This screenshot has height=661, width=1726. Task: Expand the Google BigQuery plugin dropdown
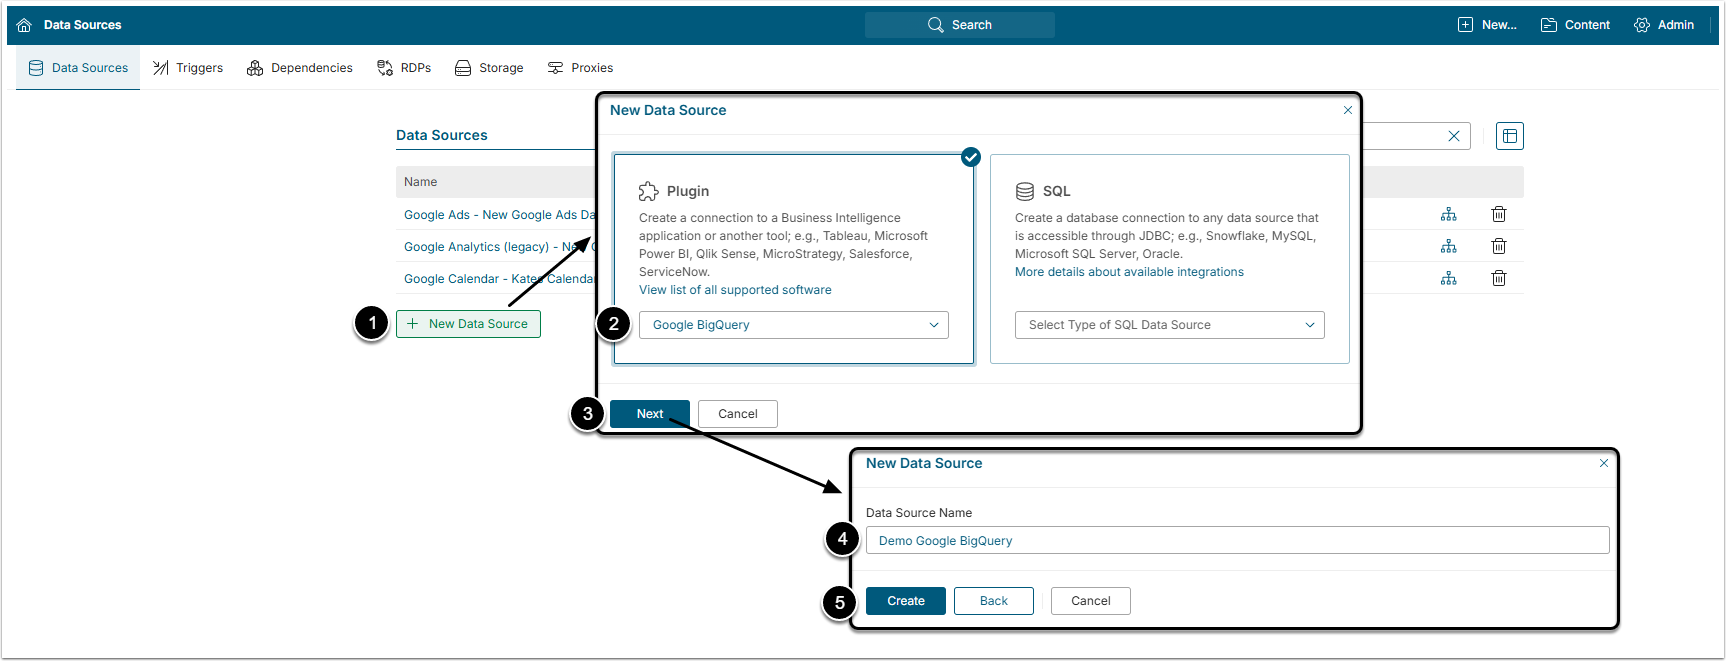point(793,325)
